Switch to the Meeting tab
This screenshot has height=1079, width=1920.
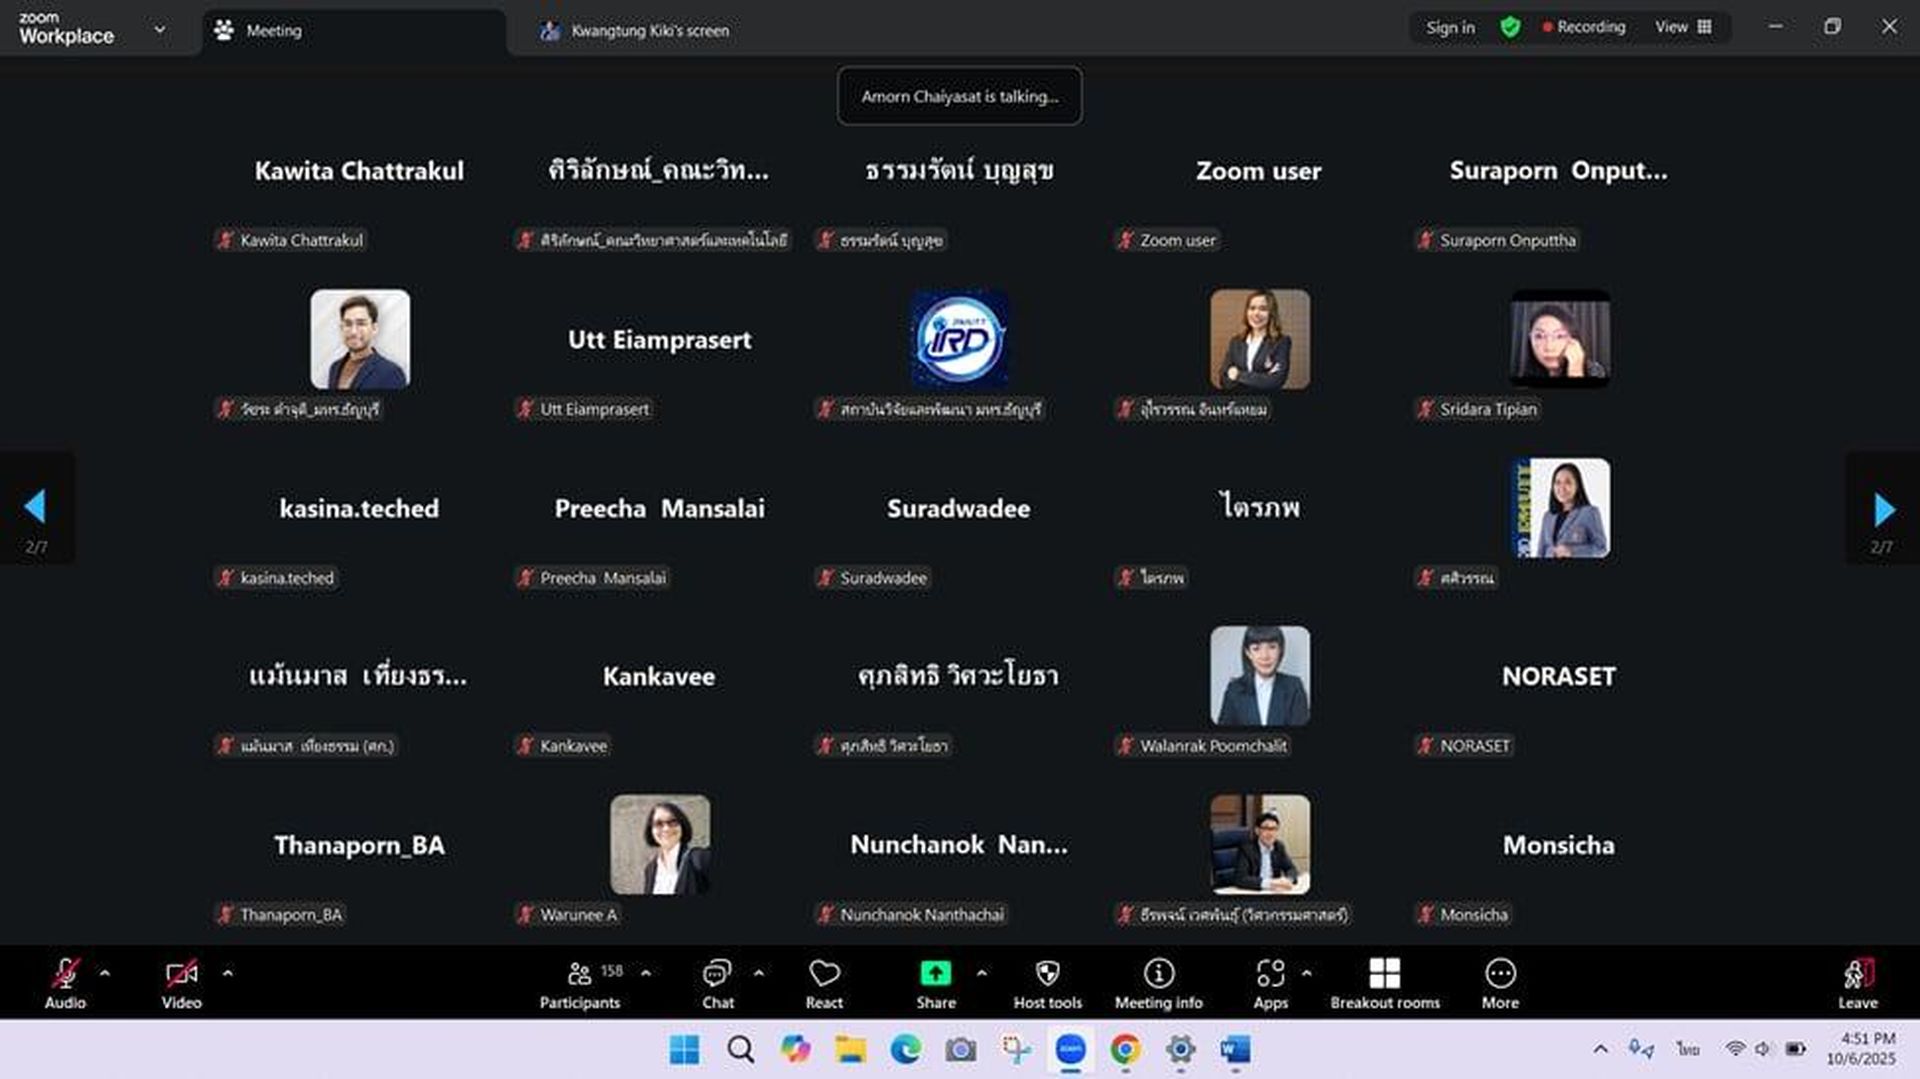pyautogui.click(x=273, y=31)
